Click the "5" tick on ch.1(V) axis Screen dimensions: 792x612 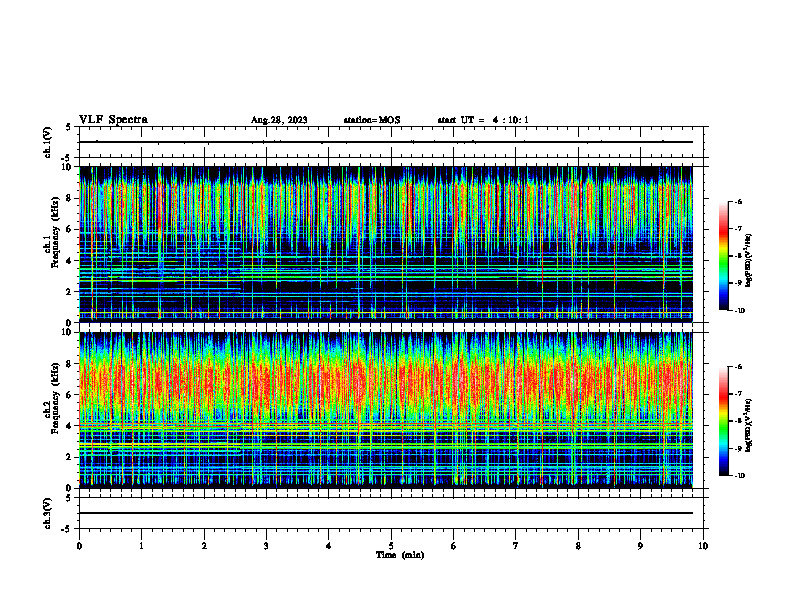(70, 127)
